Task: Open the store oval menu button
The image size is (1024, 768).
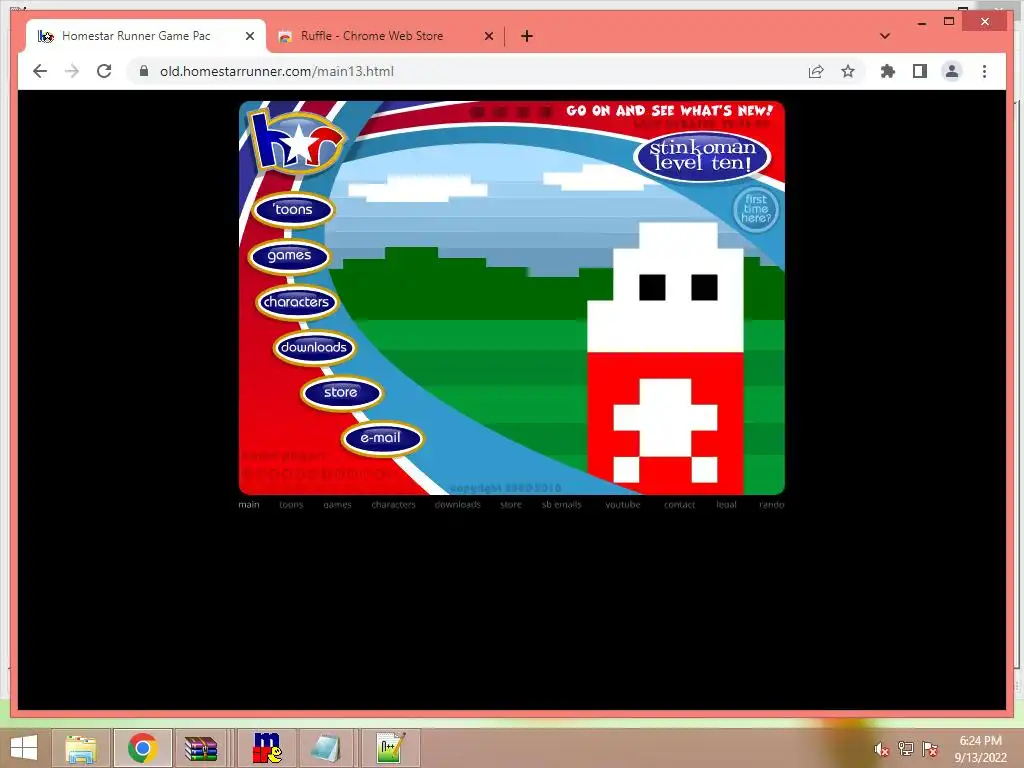Action: point(342,392)
